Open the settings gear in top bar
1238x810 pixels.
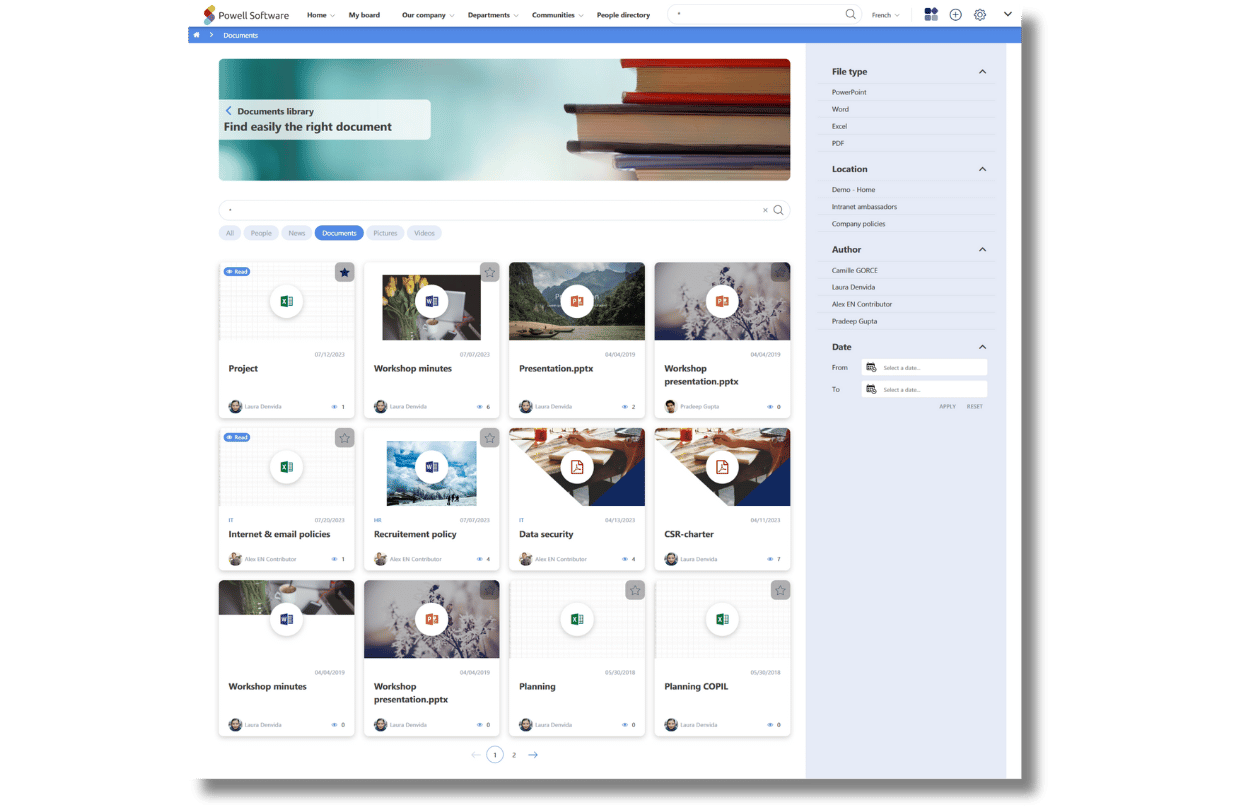980,15
